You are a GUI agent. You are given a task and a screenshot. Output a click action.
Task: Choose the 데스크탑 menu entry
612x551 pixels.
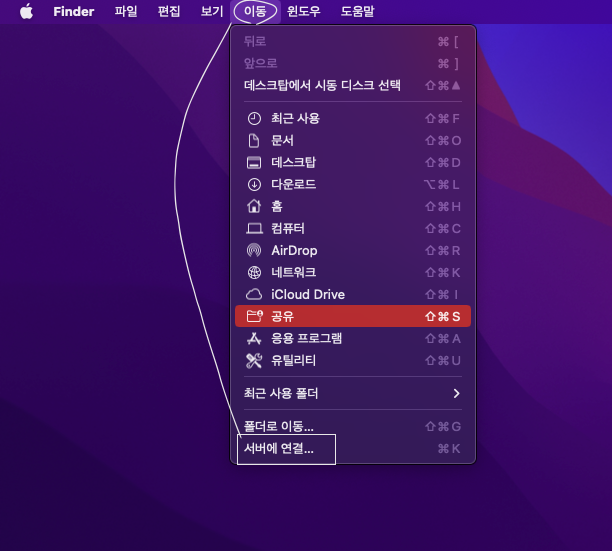pyautogui.click(x=353, y=162)
